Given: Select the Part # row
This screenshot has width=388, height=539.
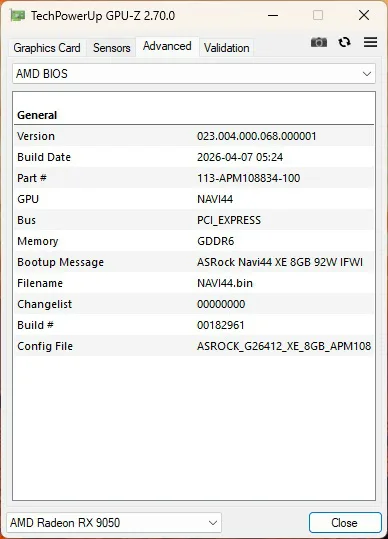Looking at the screenshot, I should [x=194, y=178].
